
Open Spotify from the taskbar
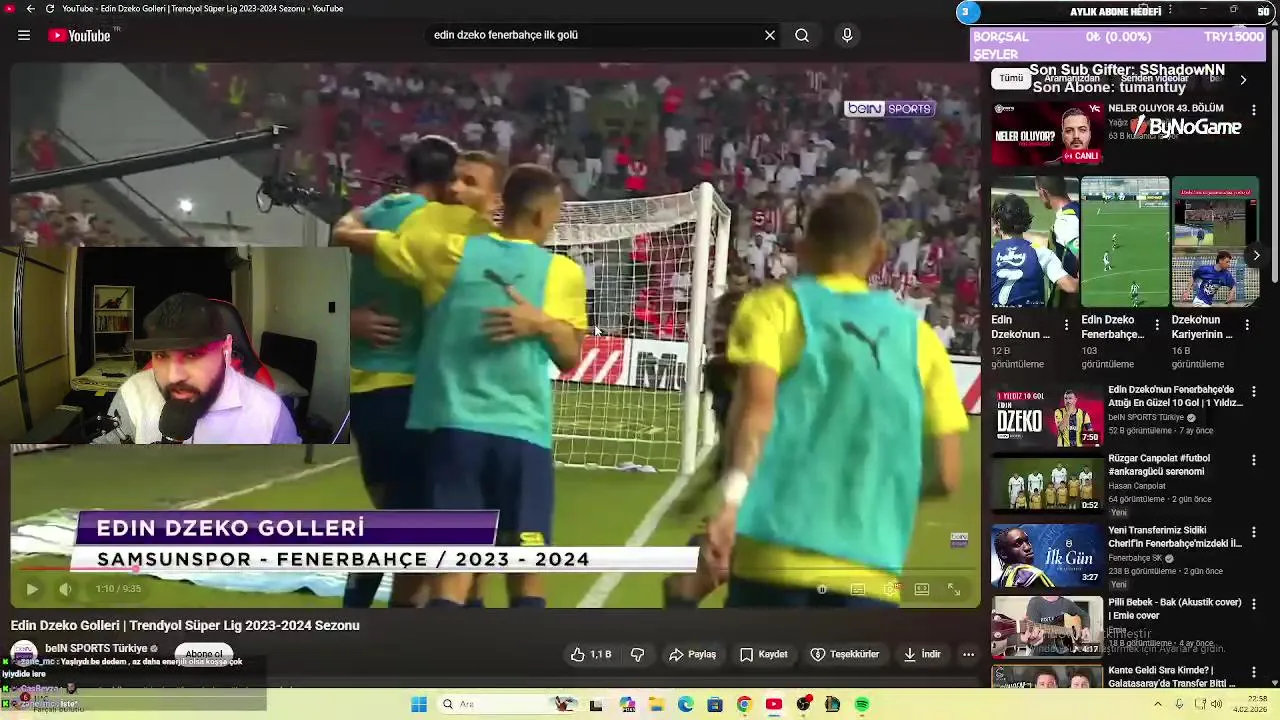[862, 704]
